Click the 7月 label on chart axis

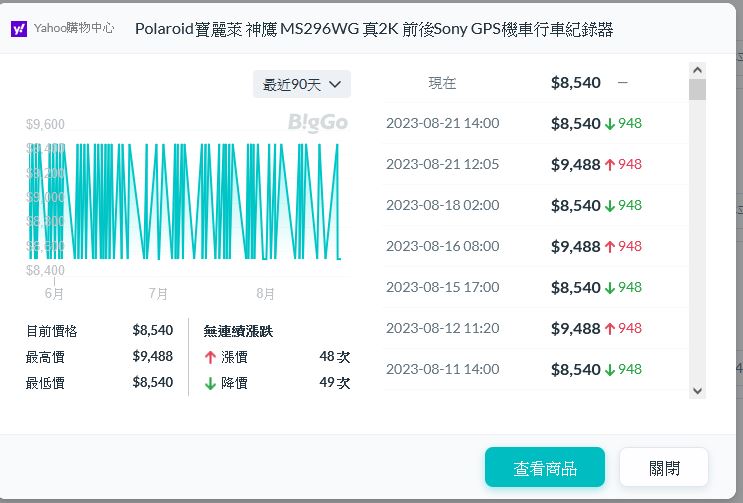(158, 294)
